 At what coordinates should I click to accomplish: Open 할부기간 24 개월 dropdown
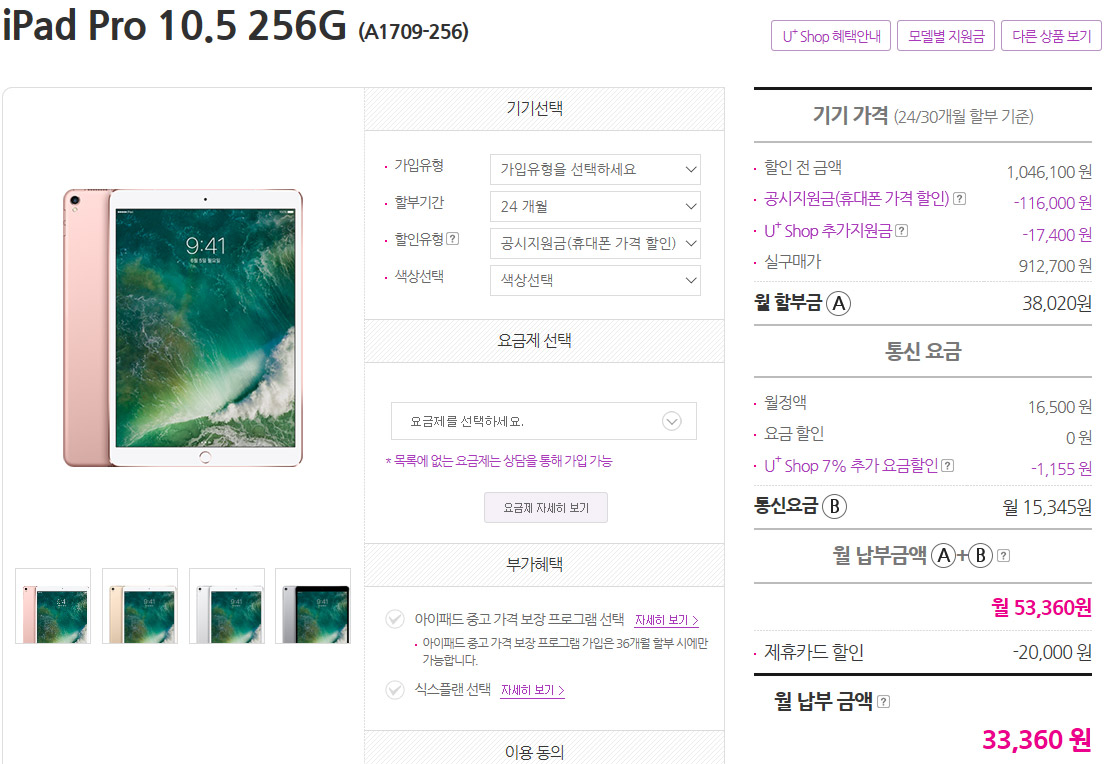(595, 207)
